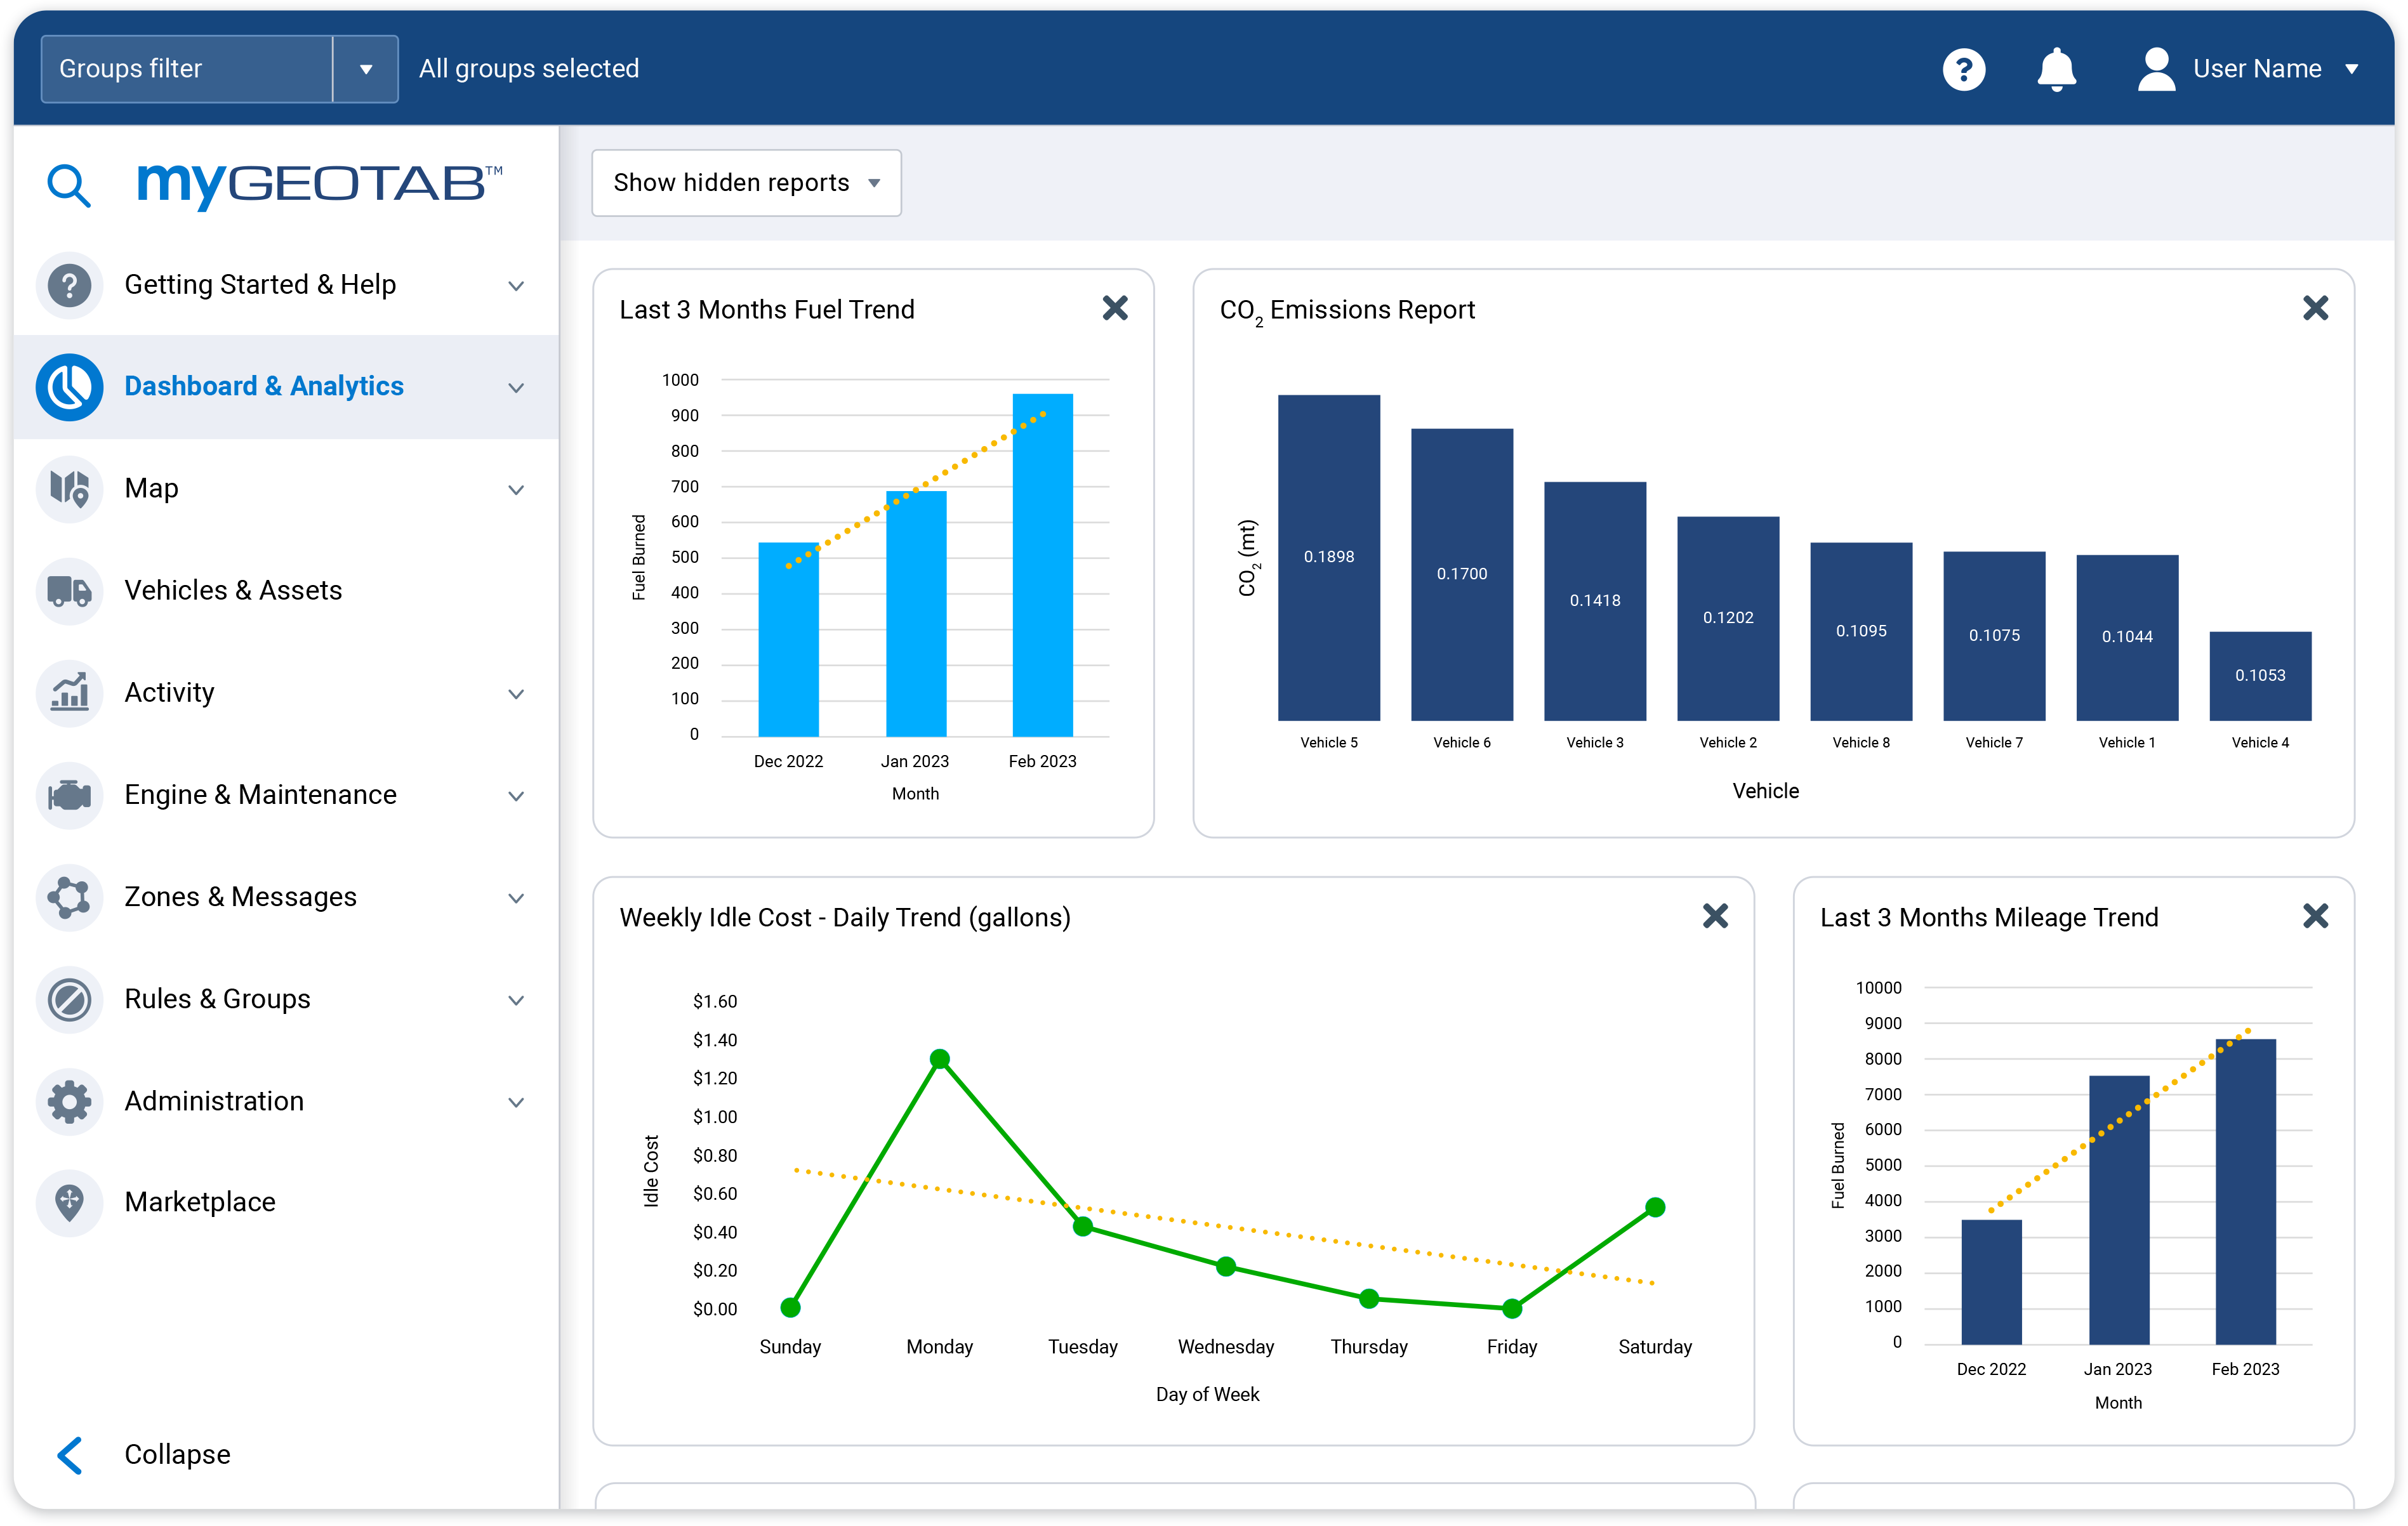Close the Last 3 Months Fuel Trend report
Screen dimensions: 2408x1526
click(x=1115, y=308)
